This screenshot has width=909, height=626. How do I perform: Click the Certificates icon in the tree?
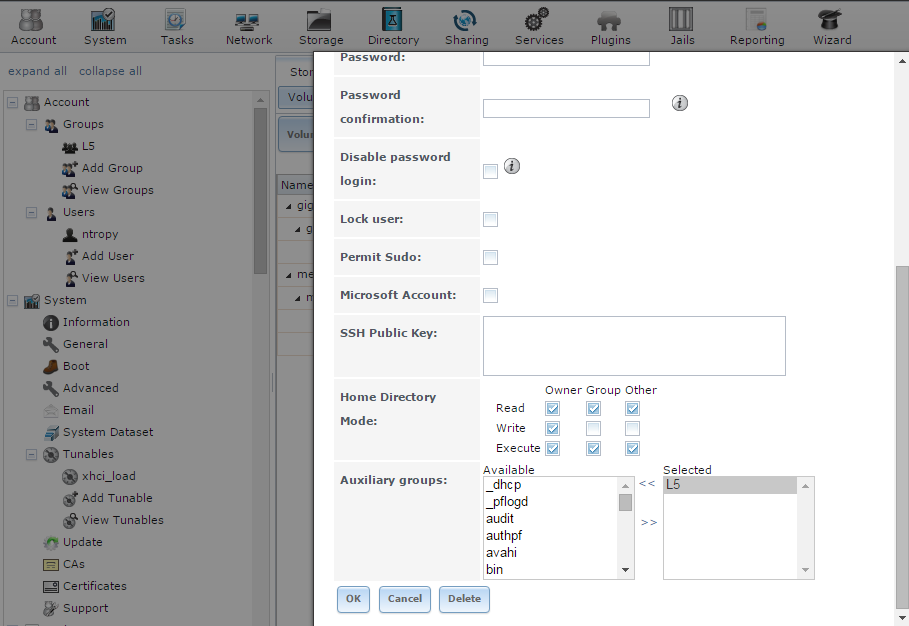(51, 587)
